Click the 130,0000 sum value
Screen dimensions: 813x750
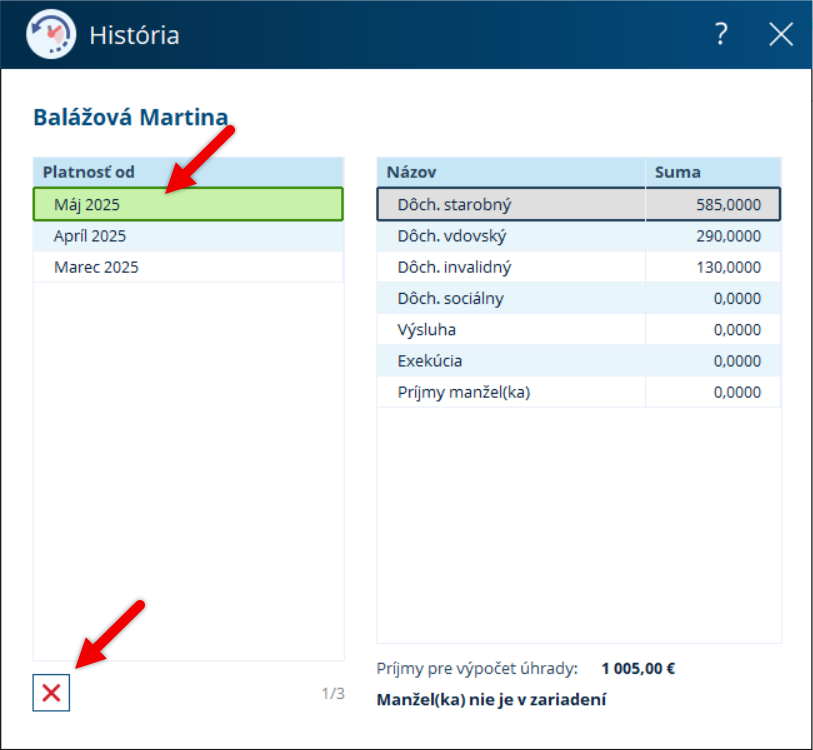728,267
